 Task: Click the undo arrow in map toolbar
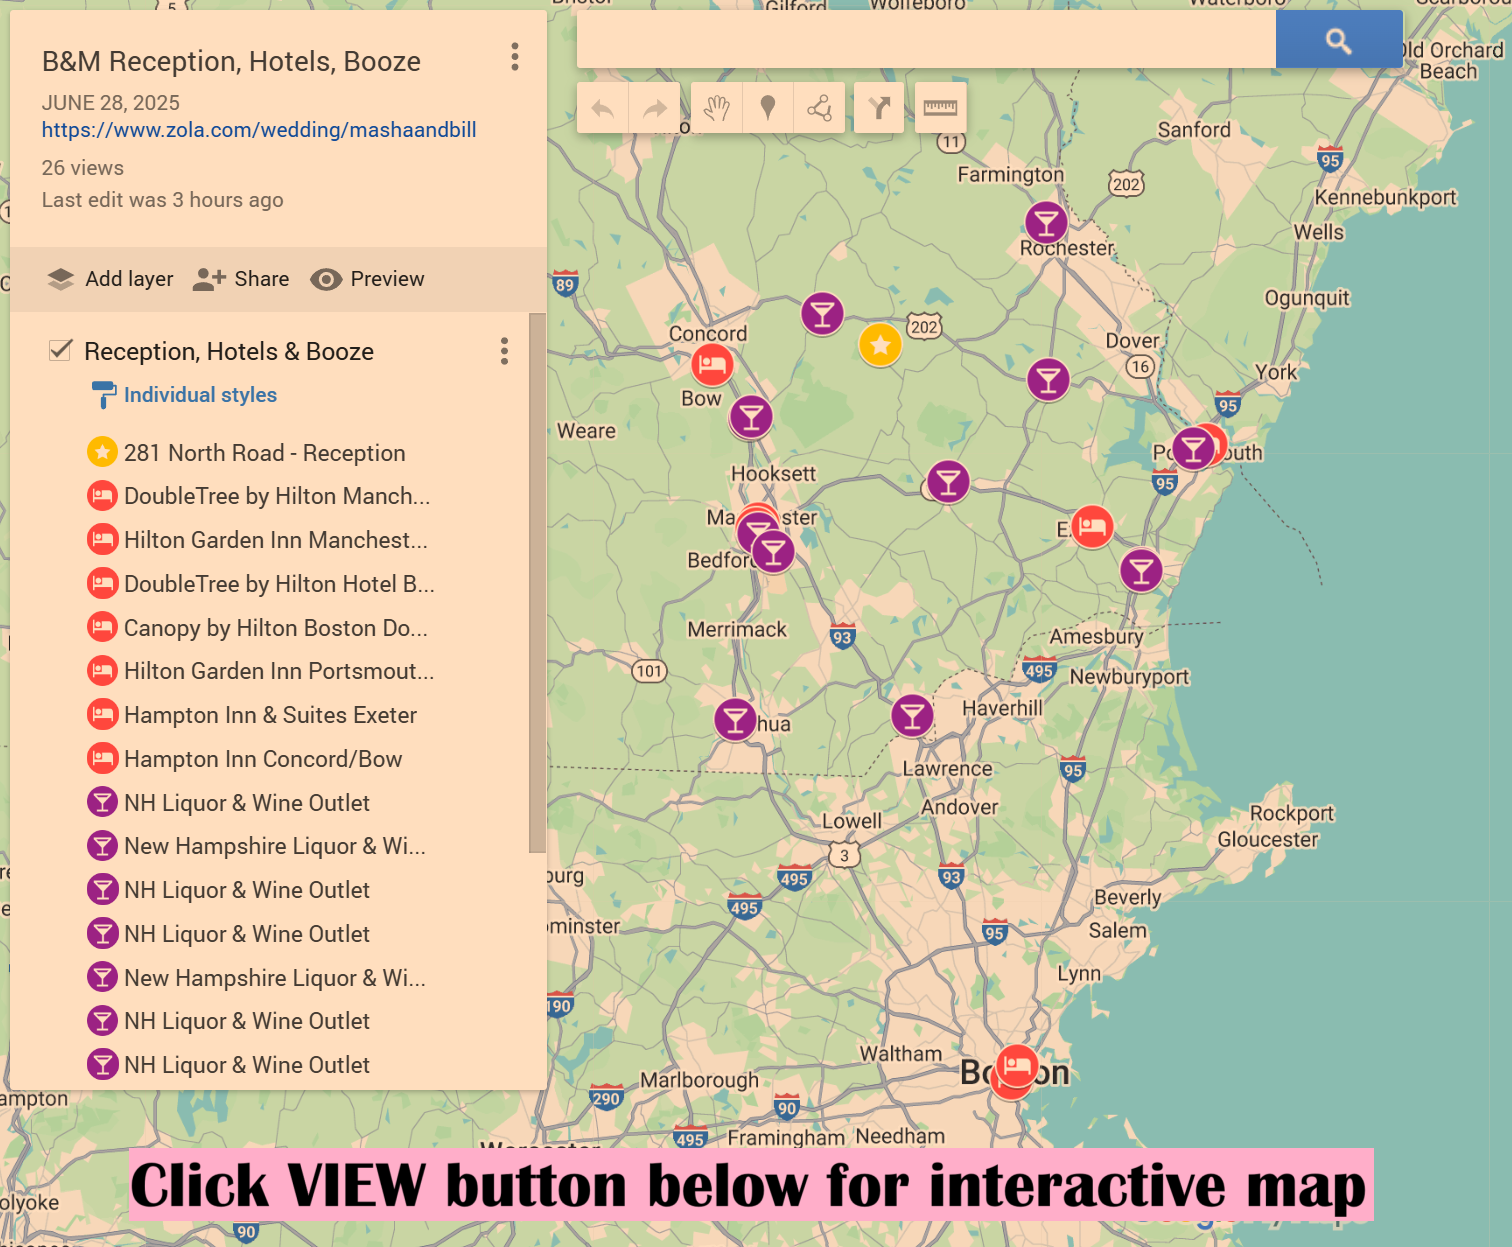click(x=603, y=108)
